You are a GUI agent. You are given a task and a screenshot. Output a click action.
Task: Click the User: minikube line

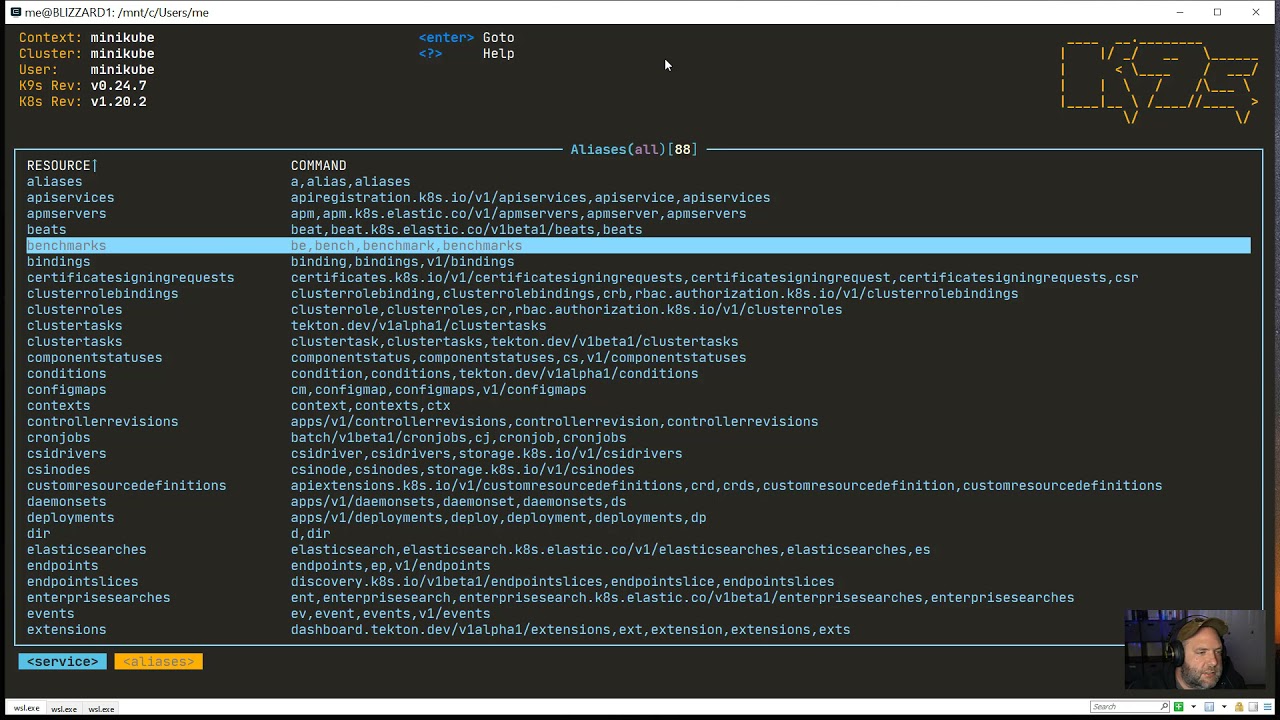(x=87, y=69)
